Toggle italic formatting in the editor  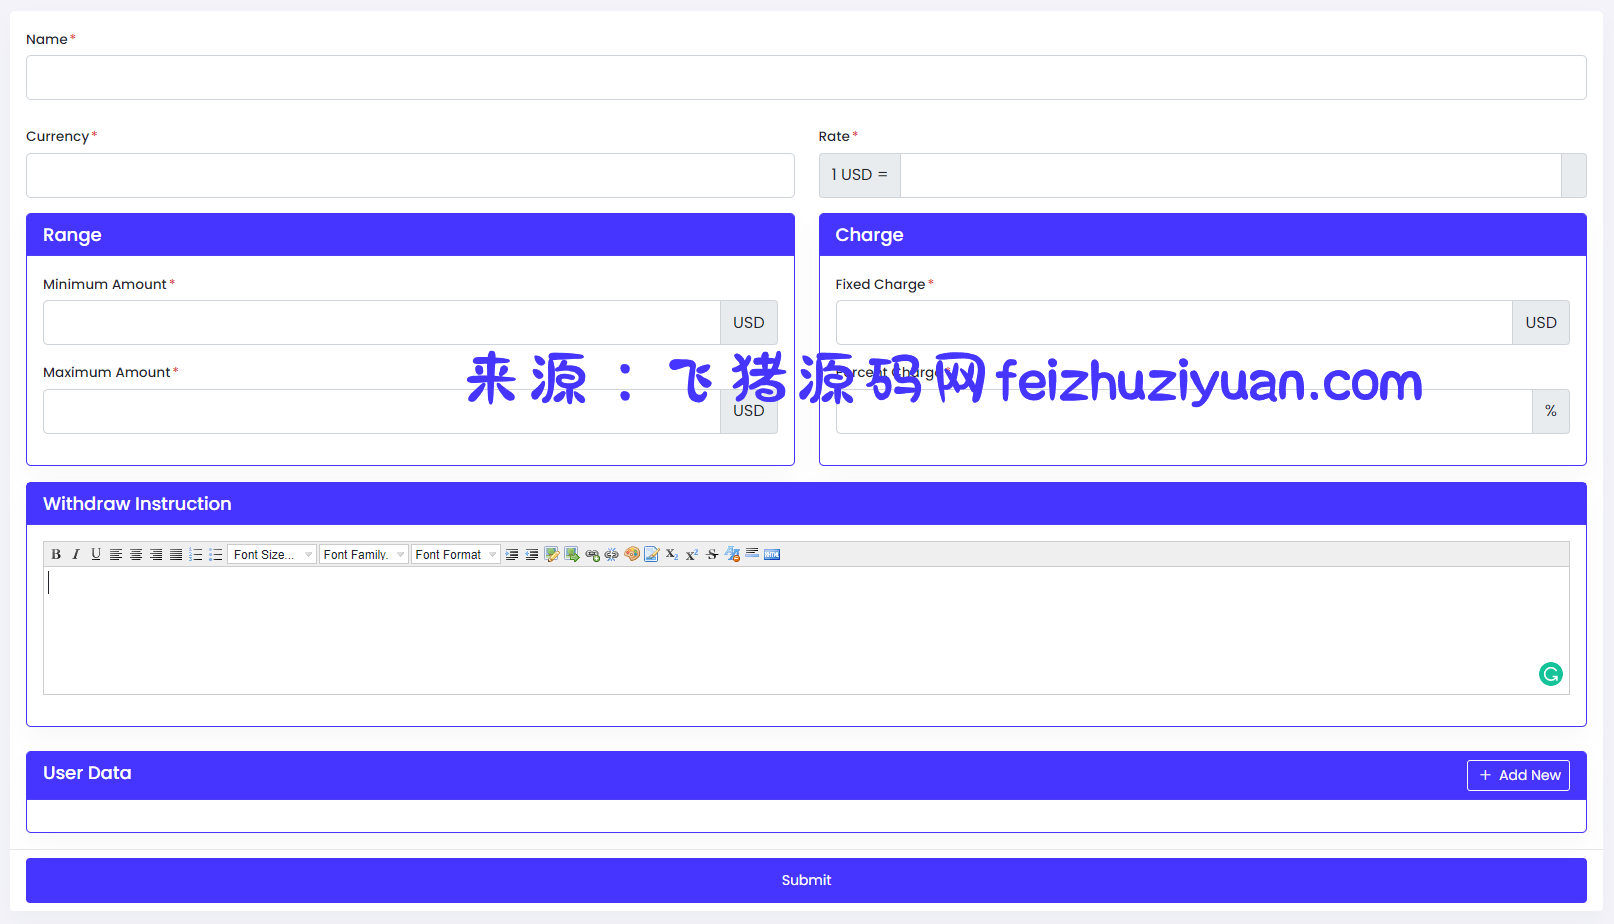tap(76, 554)
